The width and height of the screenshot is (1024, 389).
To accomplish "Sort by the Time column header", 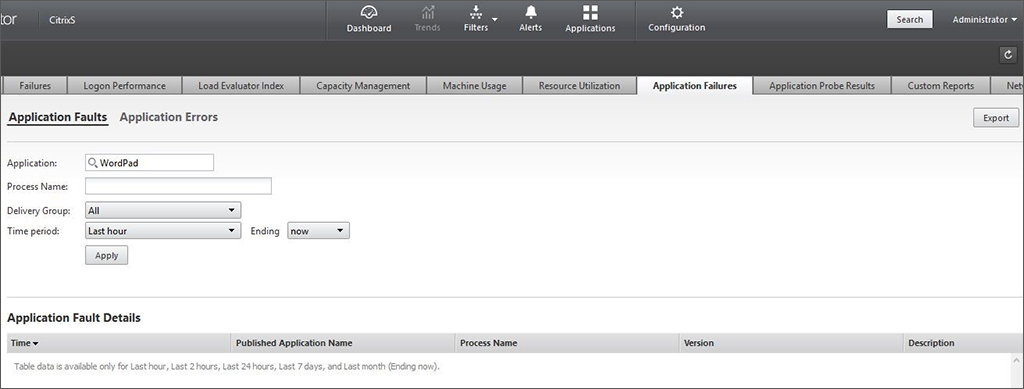I will tap(119, 343).
